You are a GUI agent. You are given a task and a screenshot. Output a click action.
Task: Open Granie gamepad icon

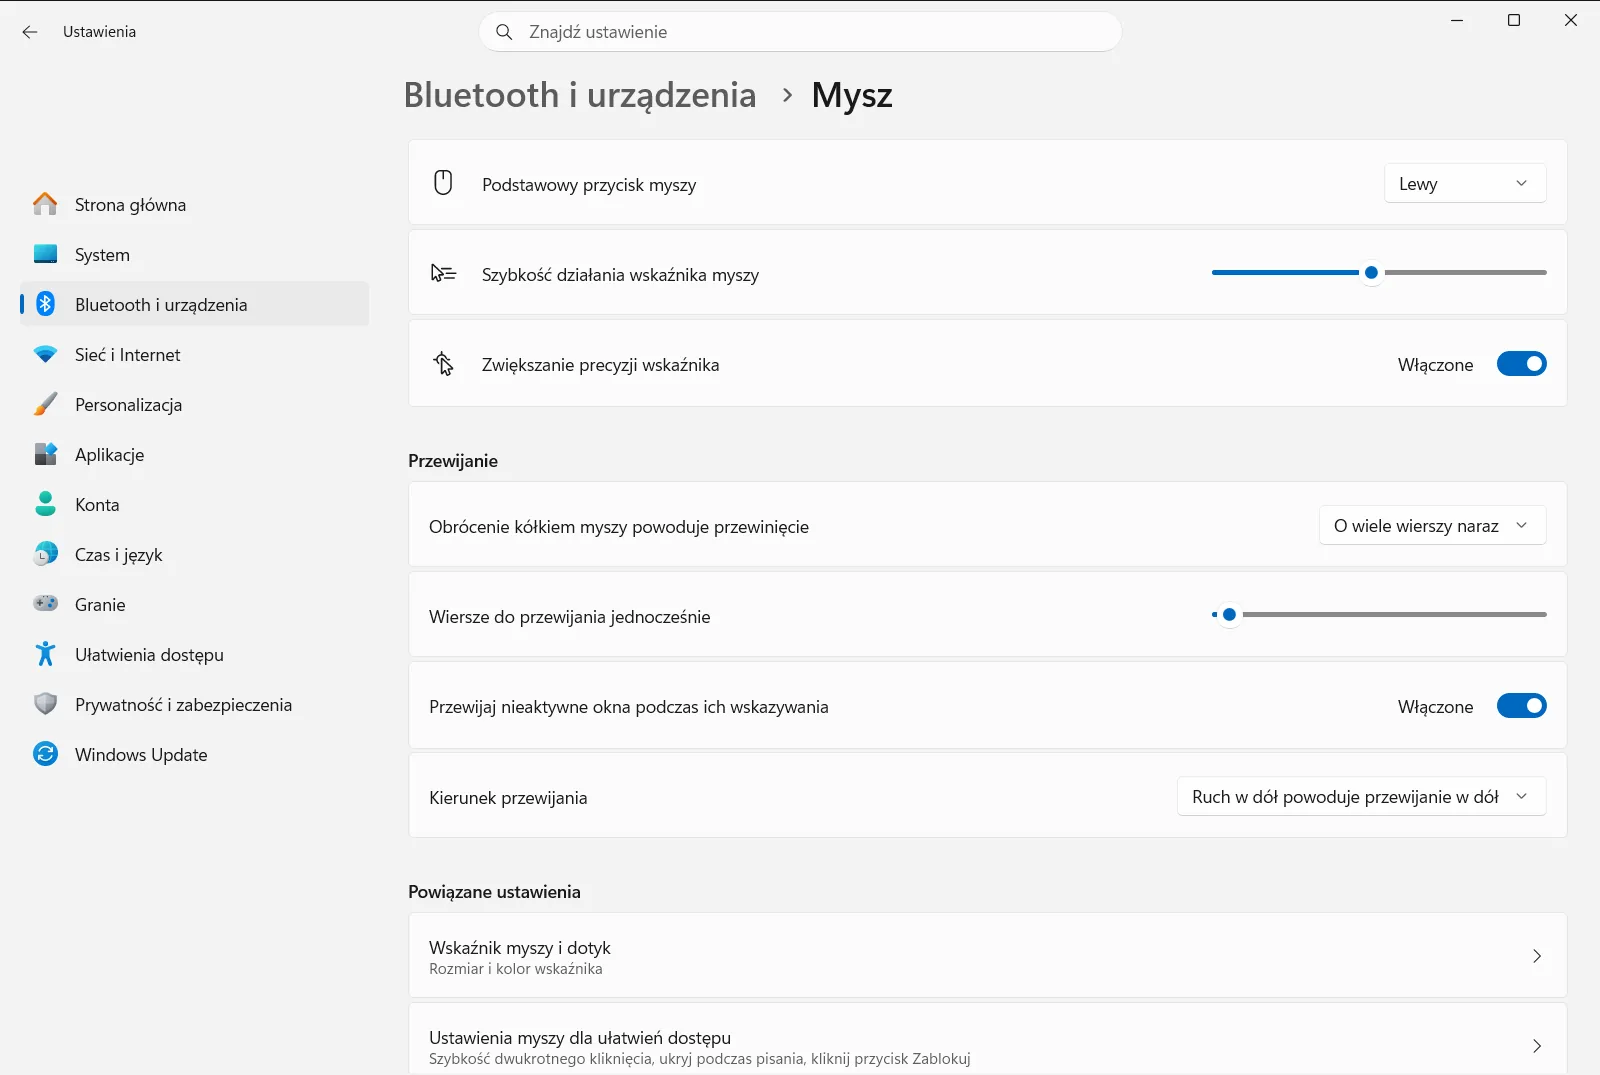(45, 604)
